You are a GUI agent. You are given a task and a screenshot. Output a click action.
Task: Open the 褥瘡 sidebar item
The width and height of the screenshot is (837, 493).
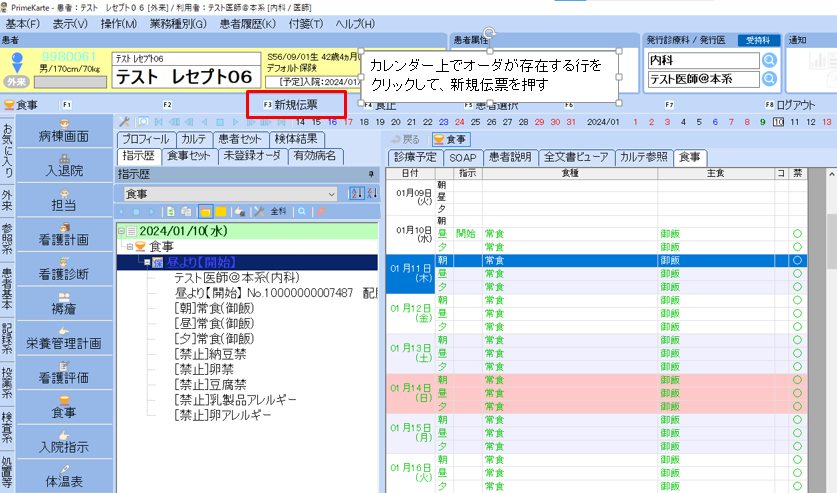64,304
